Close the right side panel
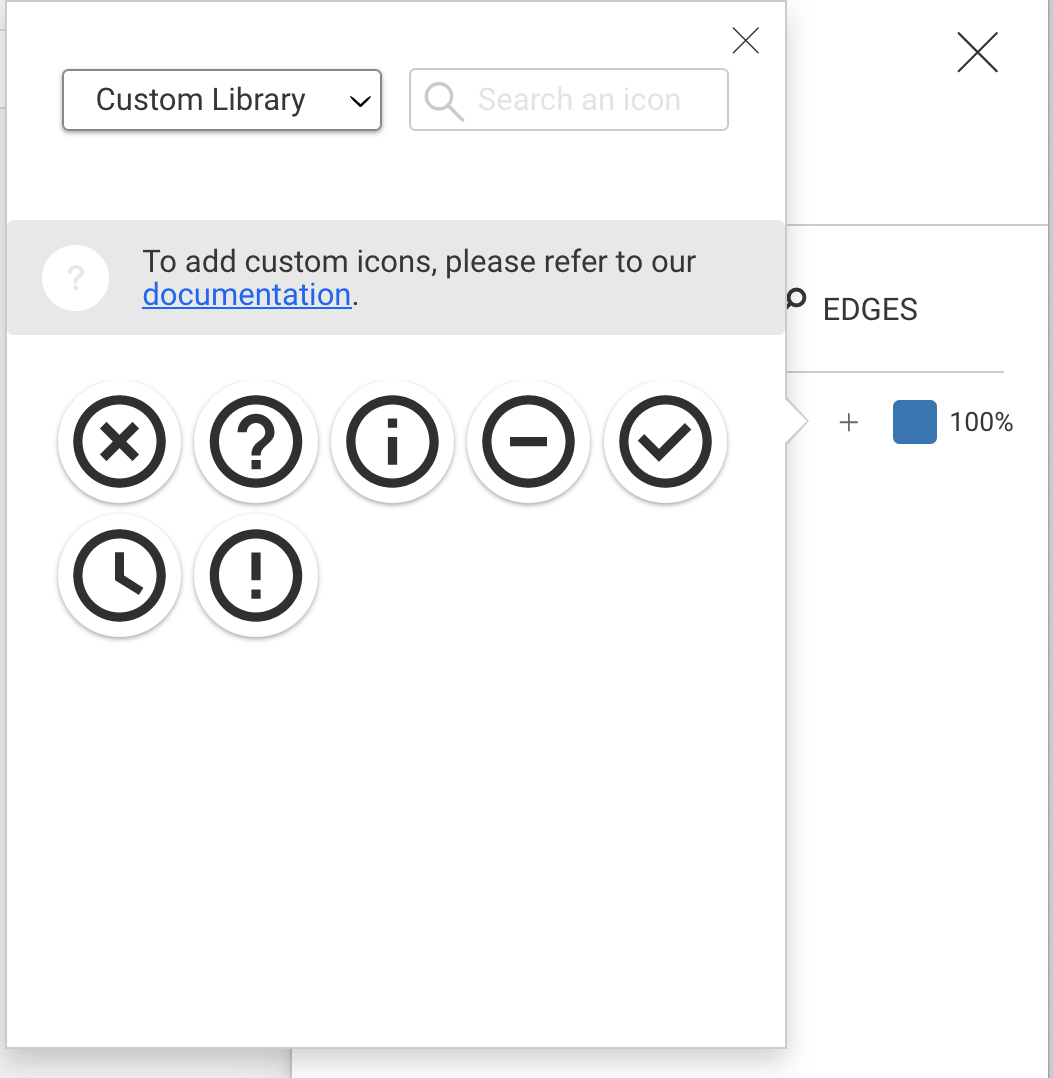 tap(977, 52)
